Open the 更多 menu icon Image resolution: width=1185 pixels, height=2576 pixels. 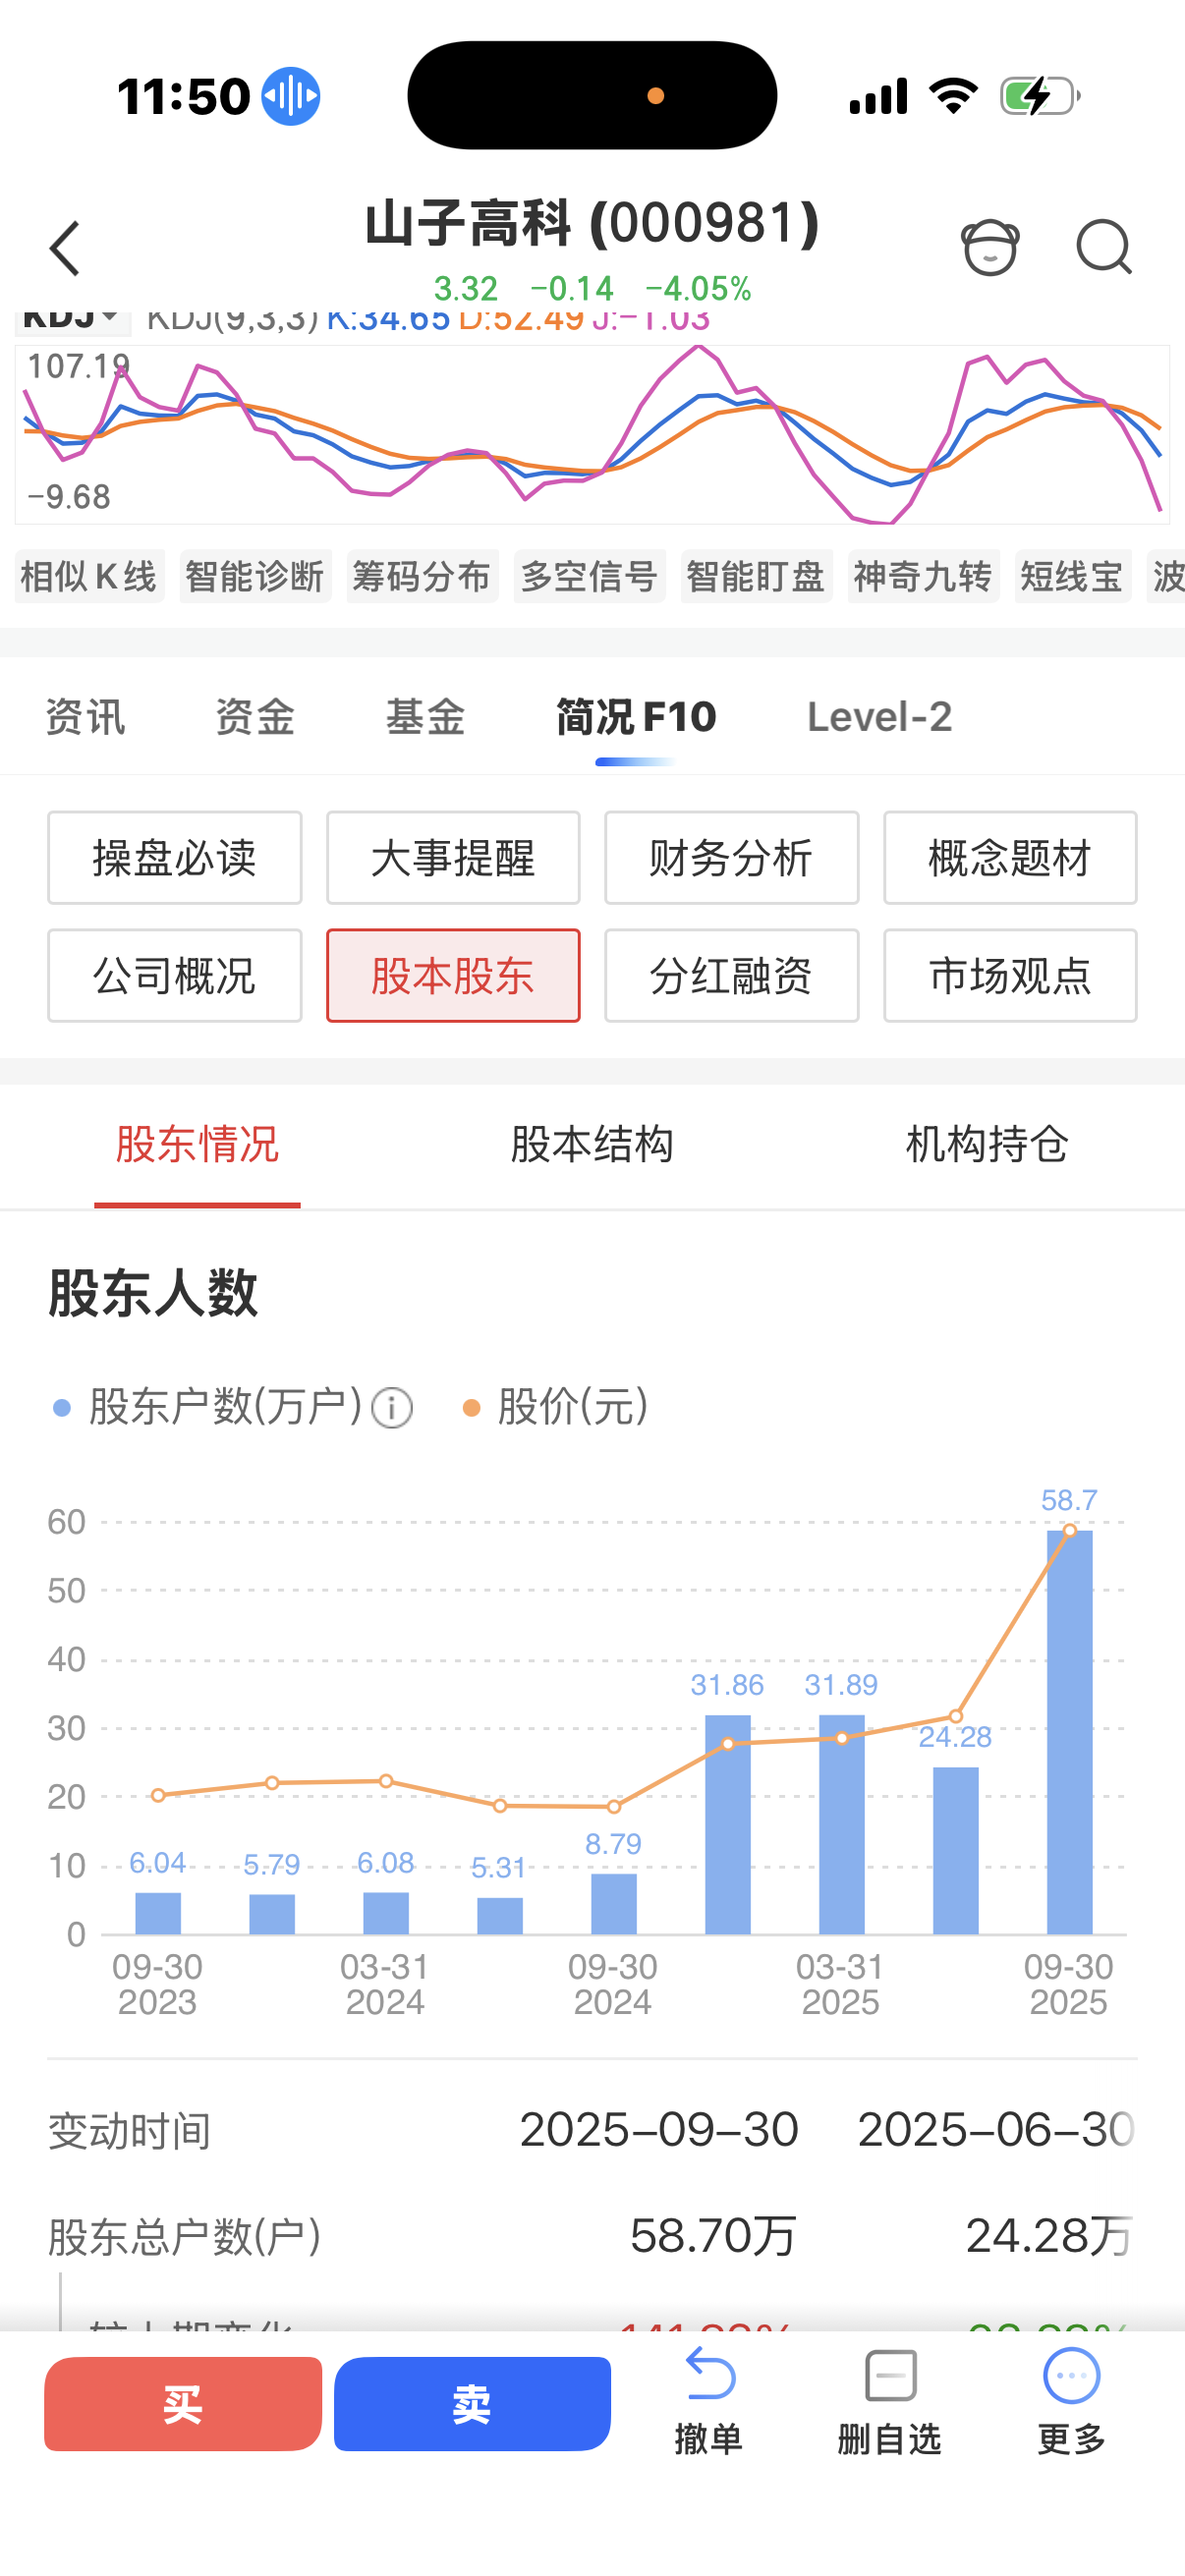pos(1071,2374)
